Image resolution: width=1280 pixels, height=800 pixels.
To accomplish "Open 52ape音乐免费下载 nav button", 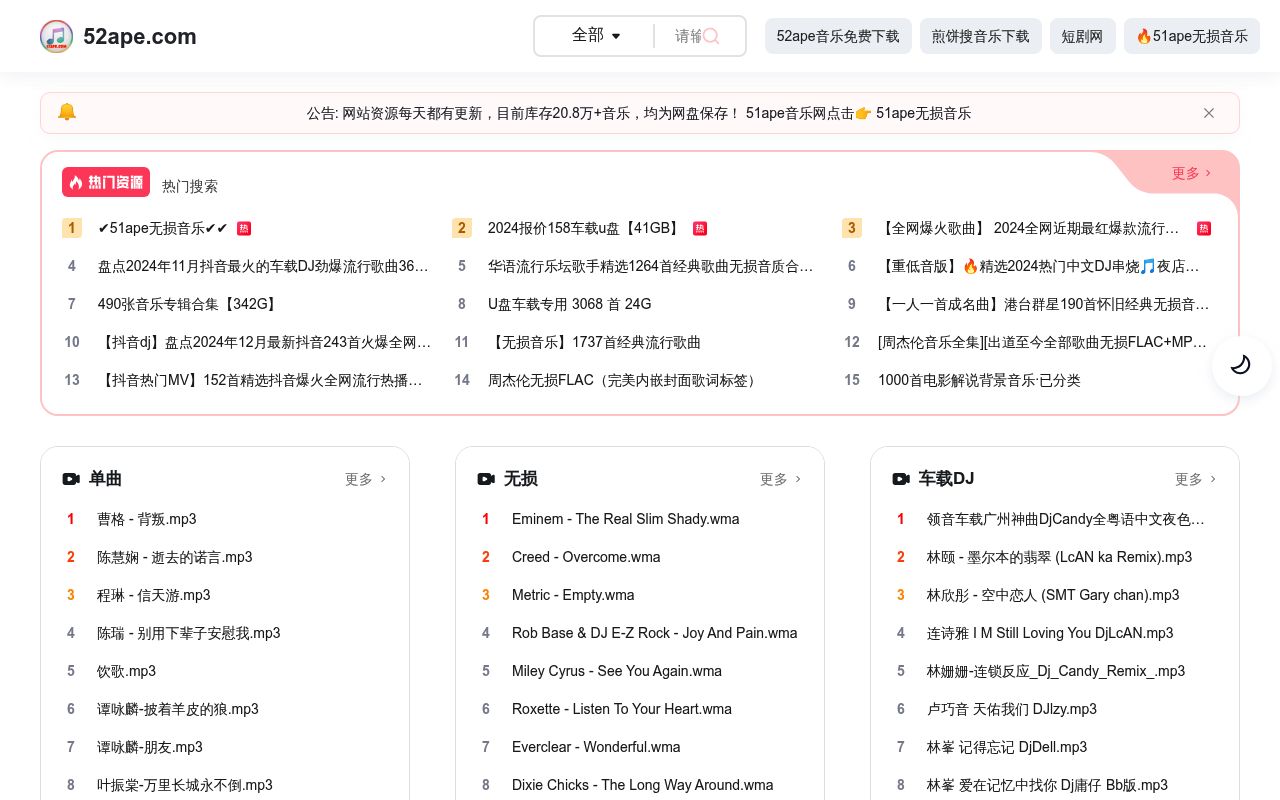I will click(x=838, y=36).
